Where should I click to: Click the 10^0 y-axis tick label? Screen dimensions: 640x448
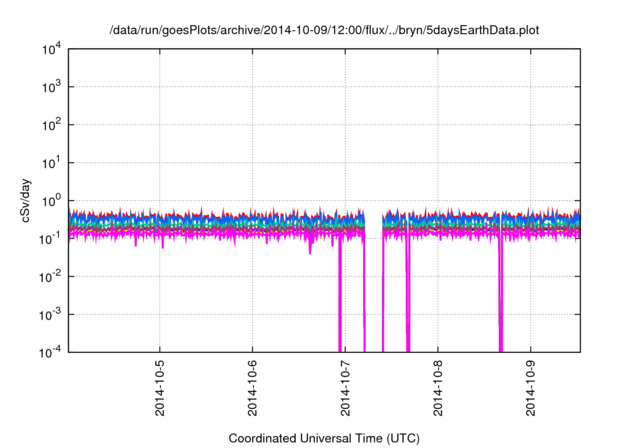coord(51,201)
